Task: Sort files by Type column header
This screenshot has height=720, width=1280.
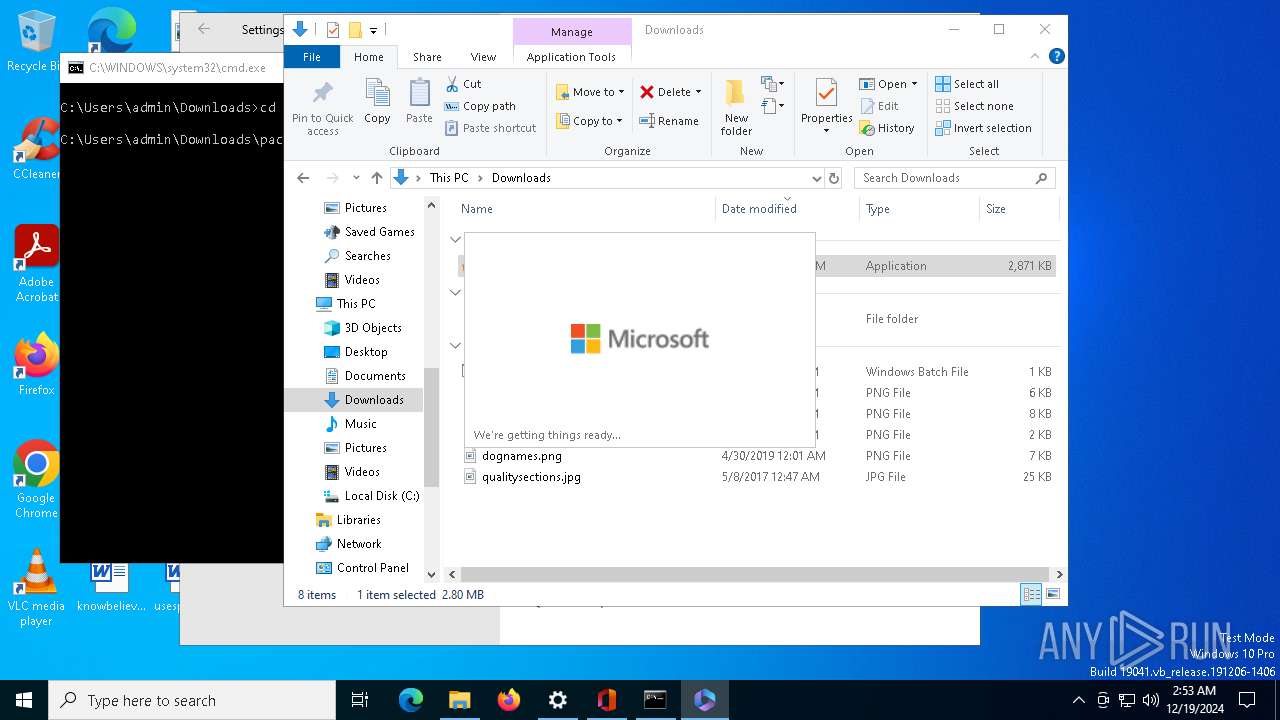Action: pyautogui.click(x=919, y=209)
